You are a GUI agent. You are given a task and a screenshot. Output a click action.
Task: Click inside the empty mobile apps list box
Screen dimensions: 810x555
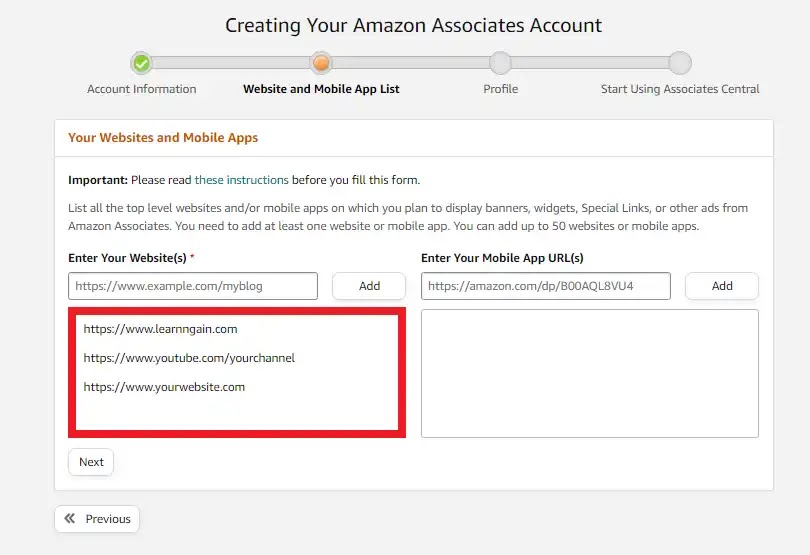590,373
